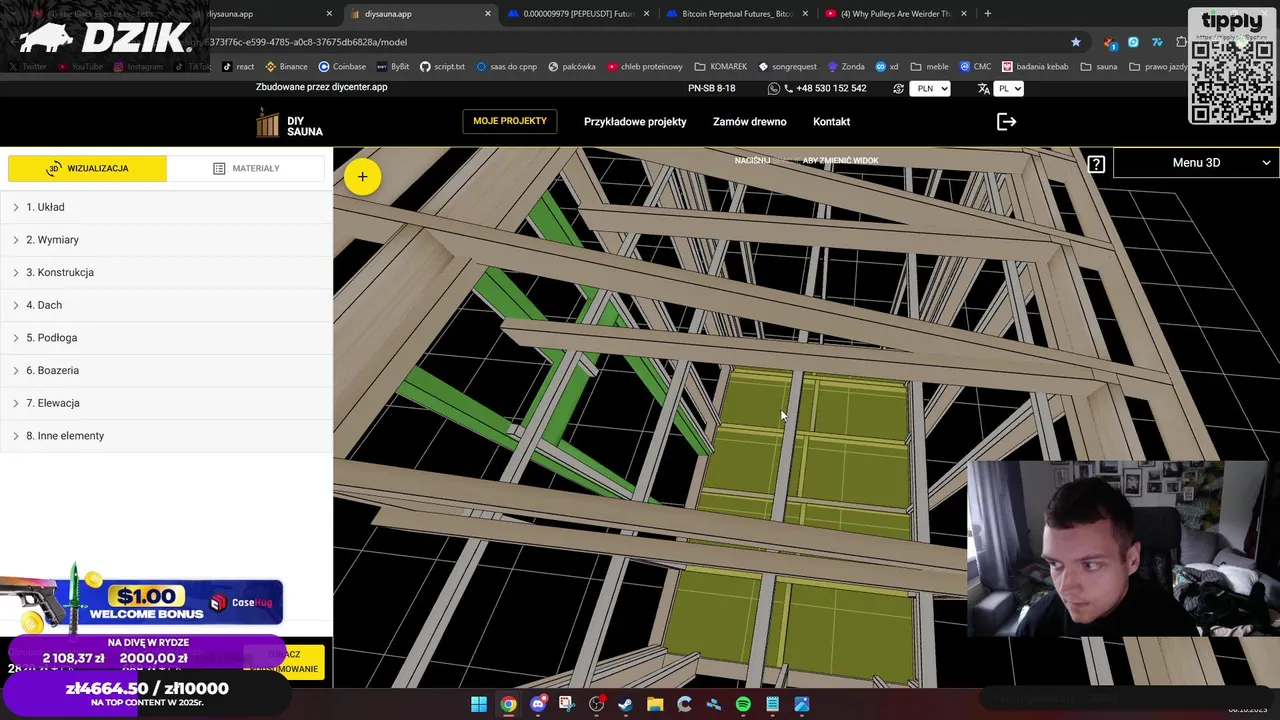Open the Zonda bookmark
Image resolution: width=1280 pixels, height=720 pixels.
click(846, 67)
